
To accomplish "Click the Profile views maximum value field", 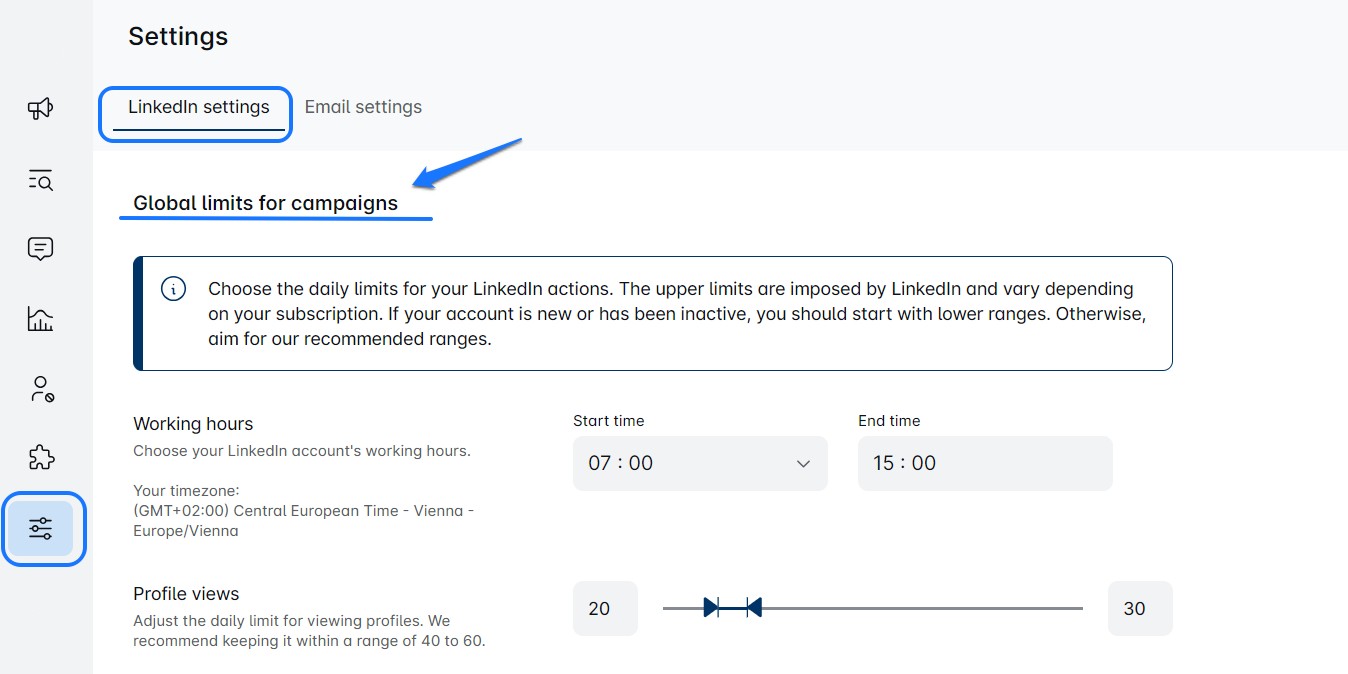I will (x=1139, y=608).
